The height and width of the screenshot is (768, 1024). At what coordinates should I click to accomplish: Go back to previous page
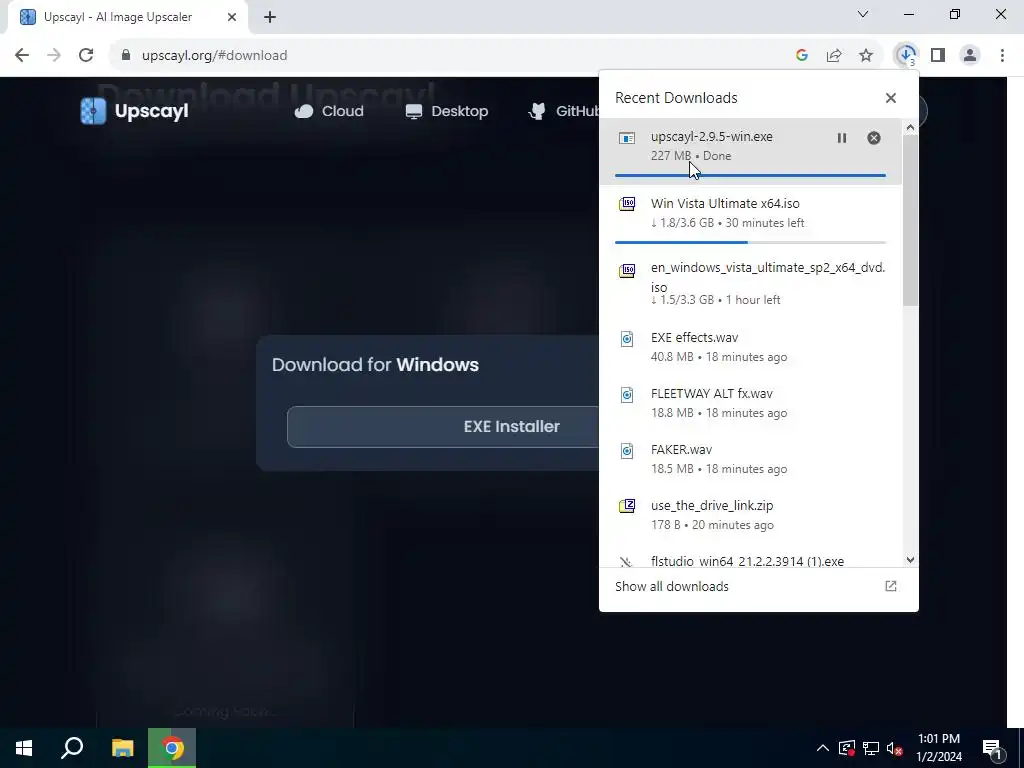(x=22, y=56)
